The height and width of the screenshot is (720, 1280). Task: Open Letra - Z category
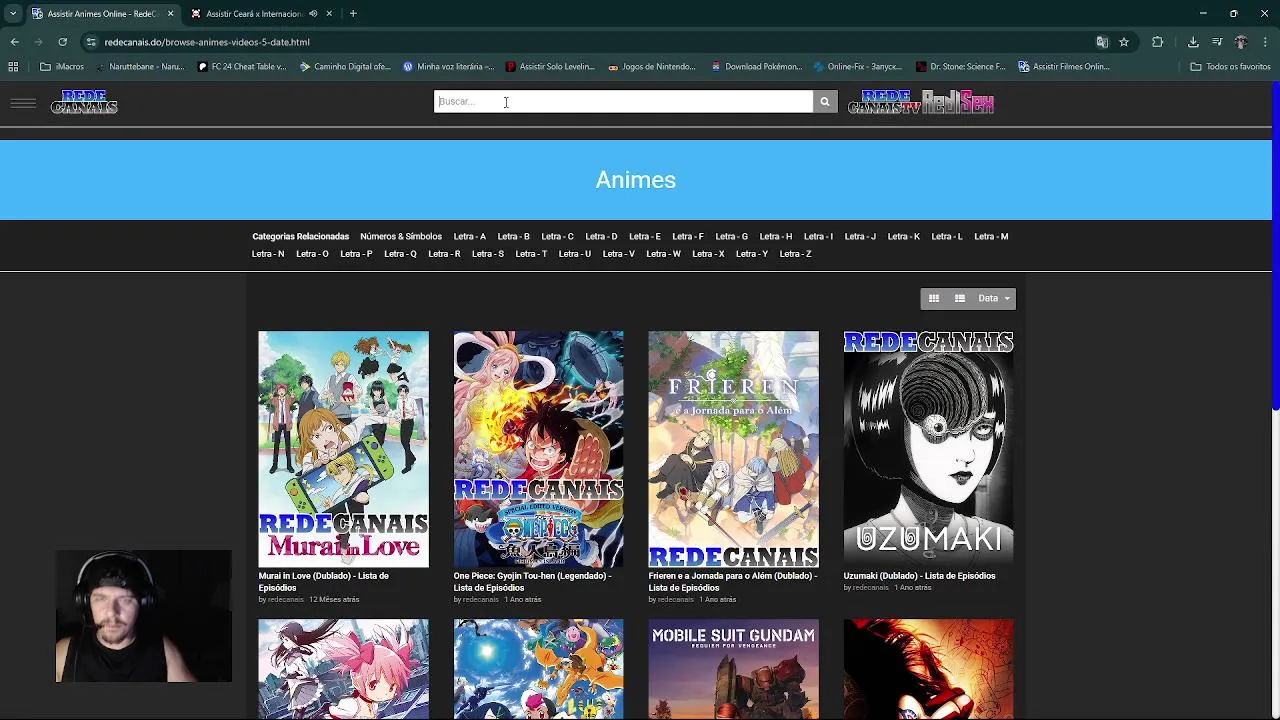[795, 254]
